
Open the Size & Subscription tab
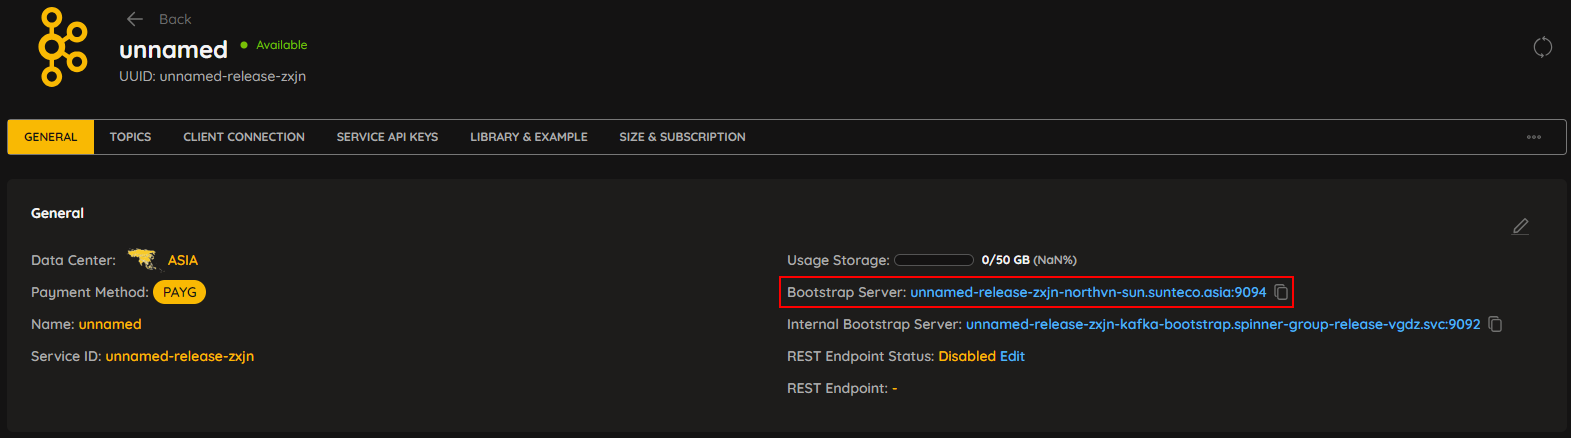point(682,137)
